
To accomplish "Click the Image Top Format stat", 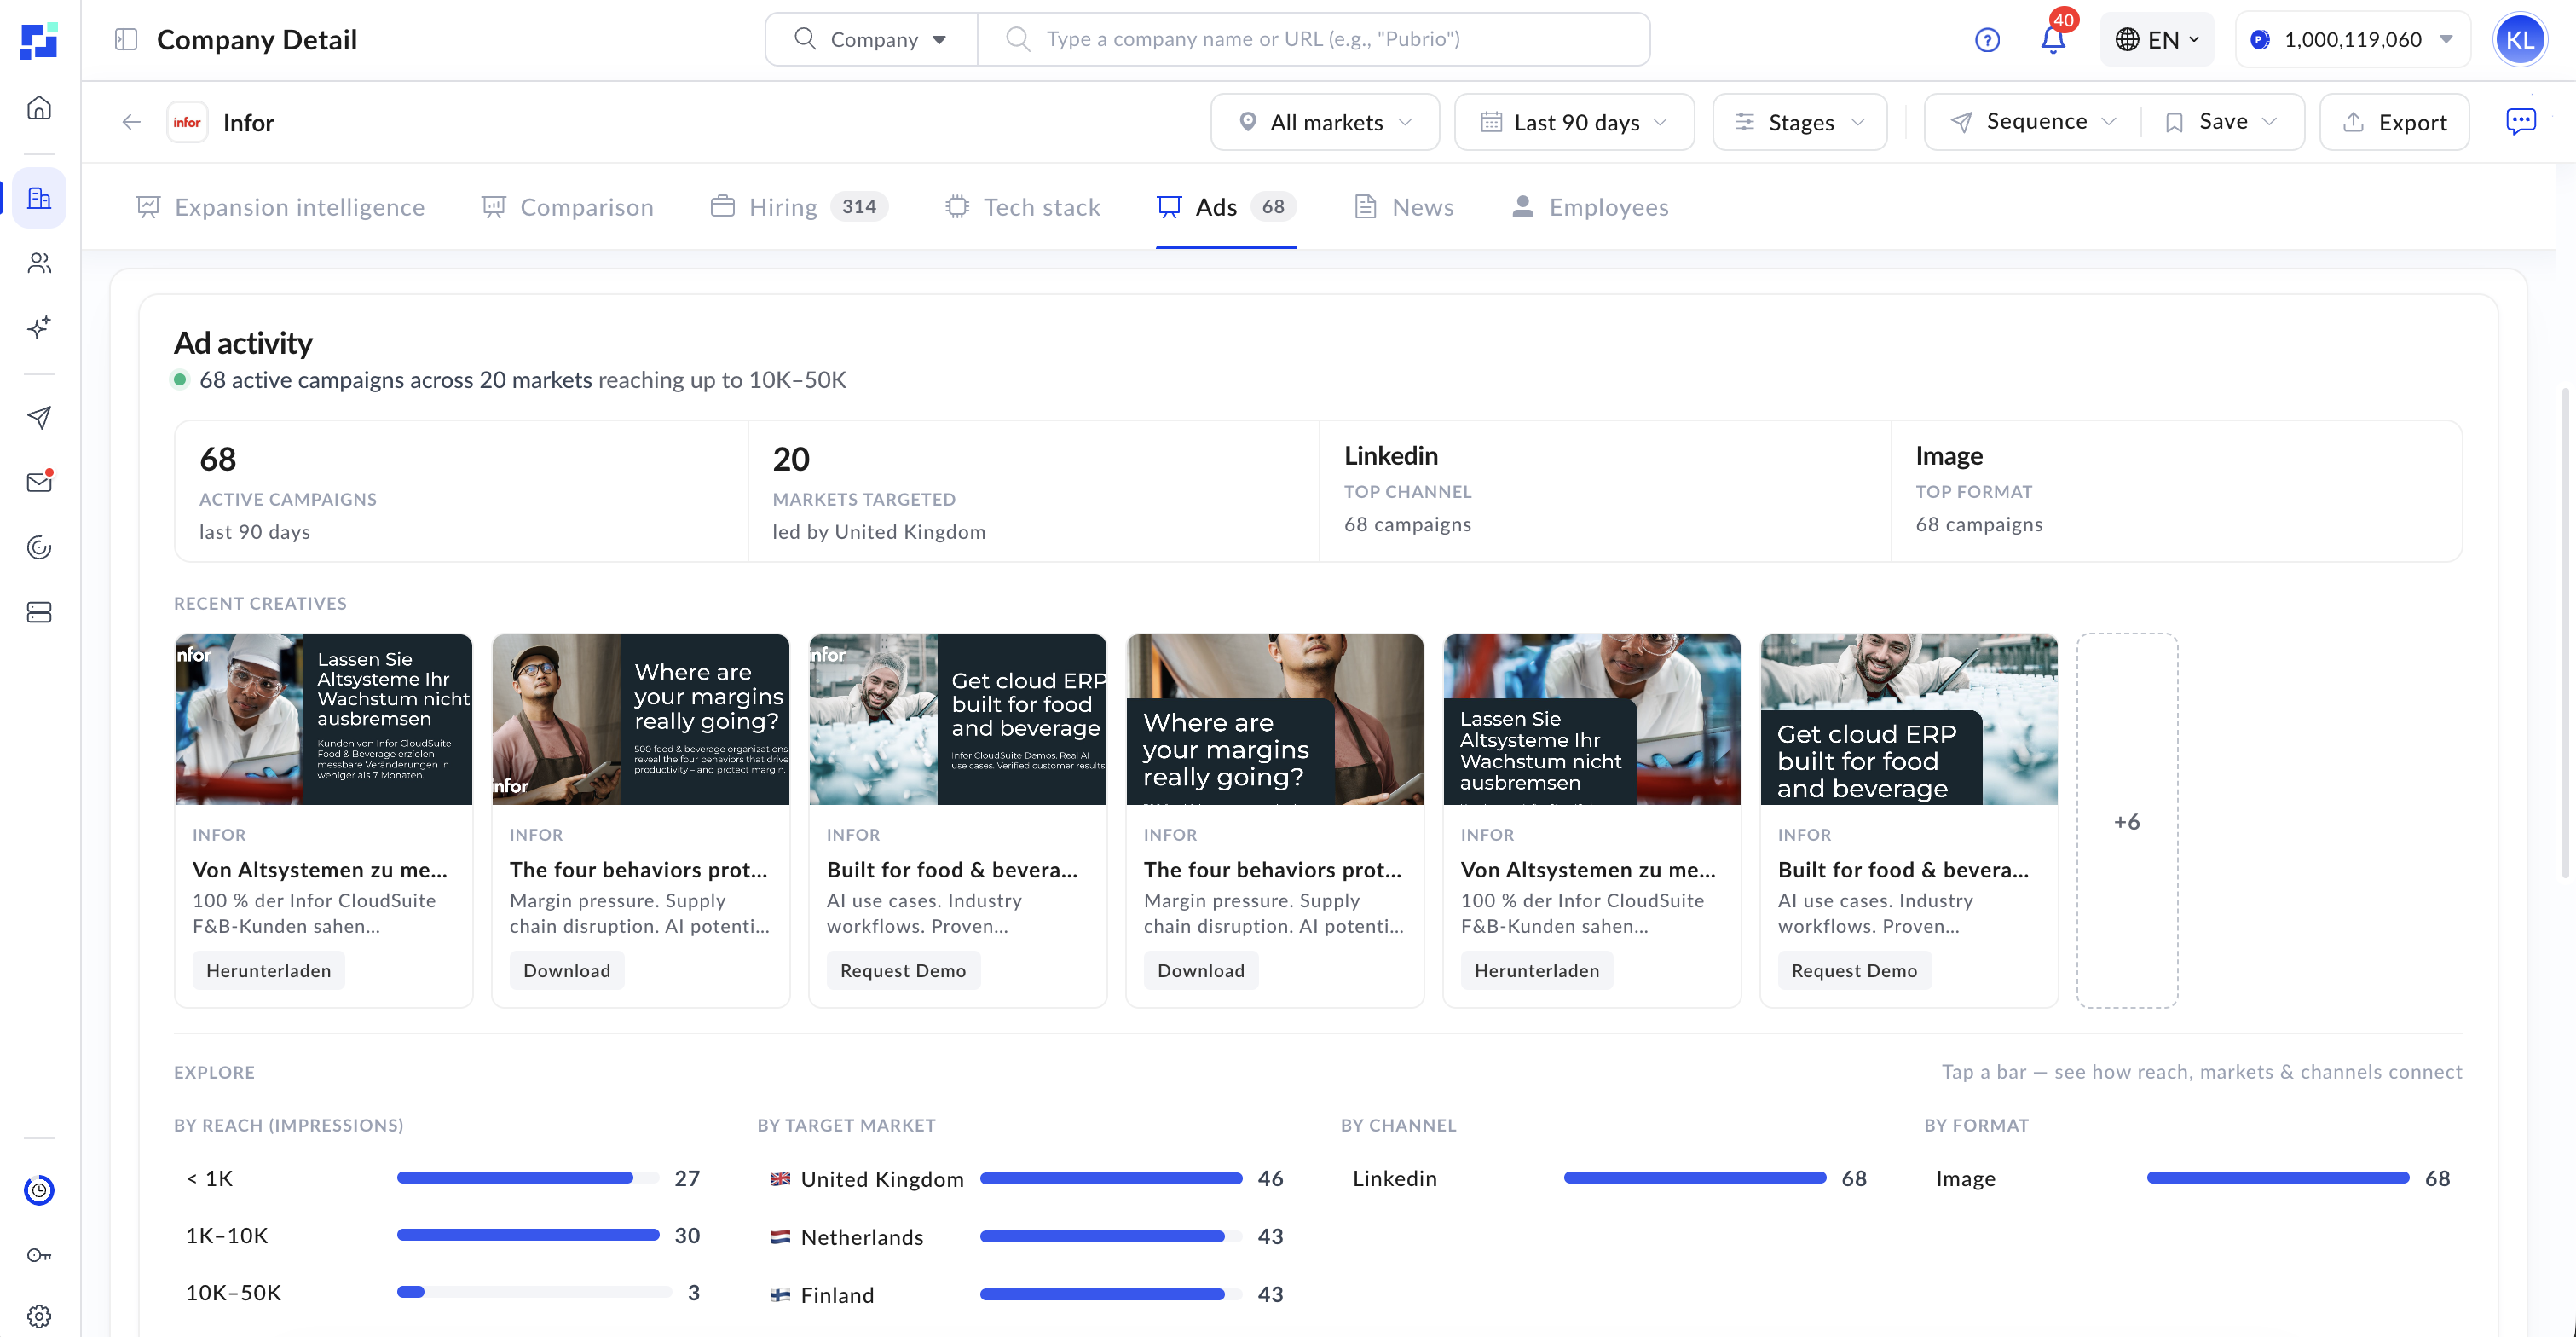I will (2177, 491).
